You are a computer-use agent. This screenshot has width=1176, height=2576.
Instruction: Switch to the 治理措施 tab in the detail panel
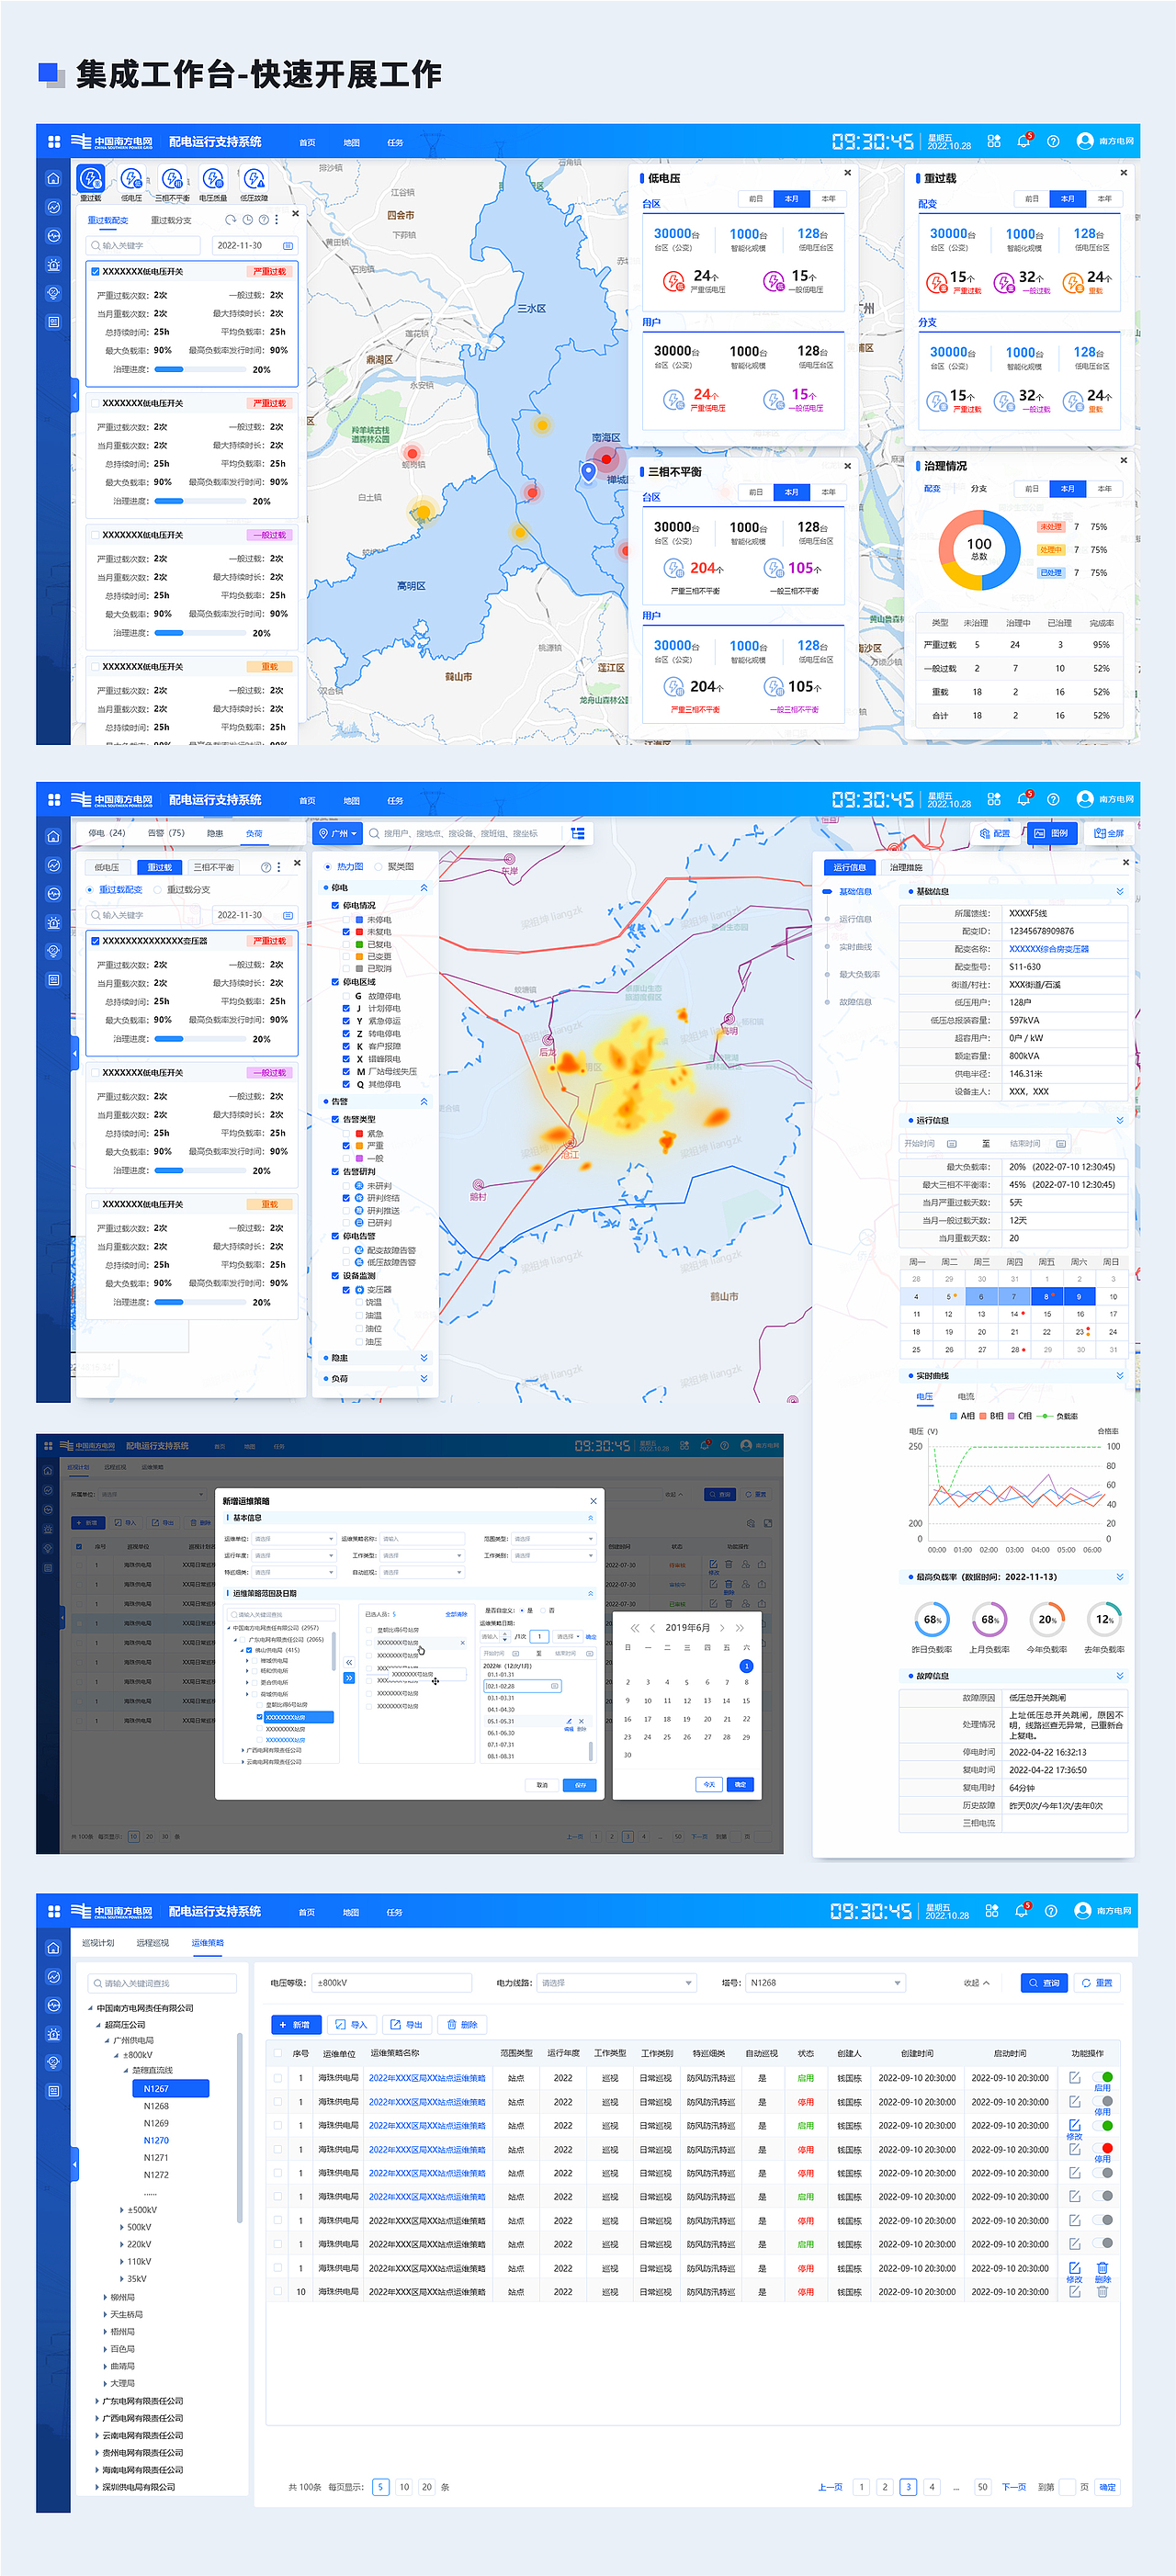tap(906, 867)
